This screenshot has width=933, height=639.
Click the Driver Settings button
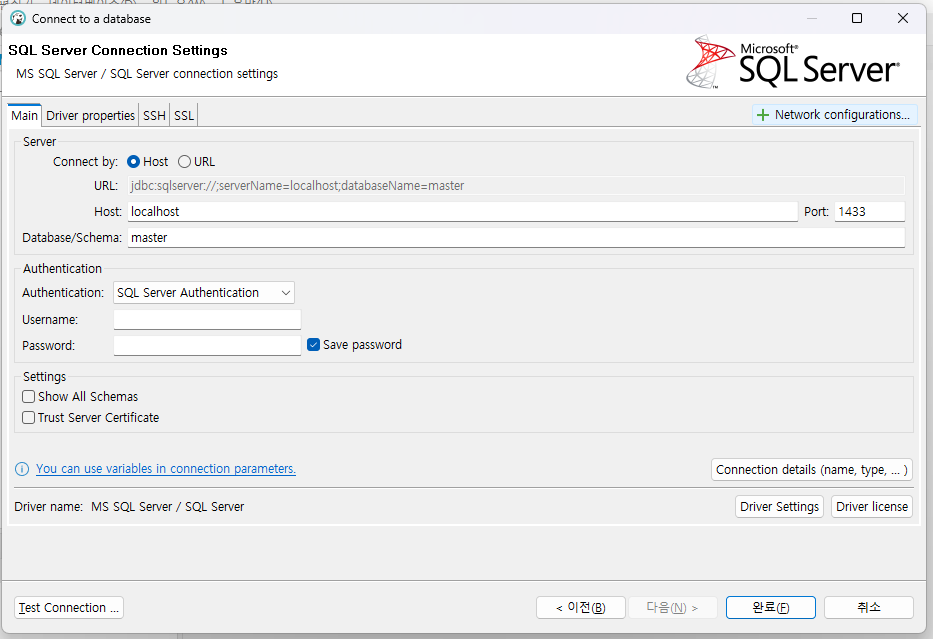[x=779, y=506]
